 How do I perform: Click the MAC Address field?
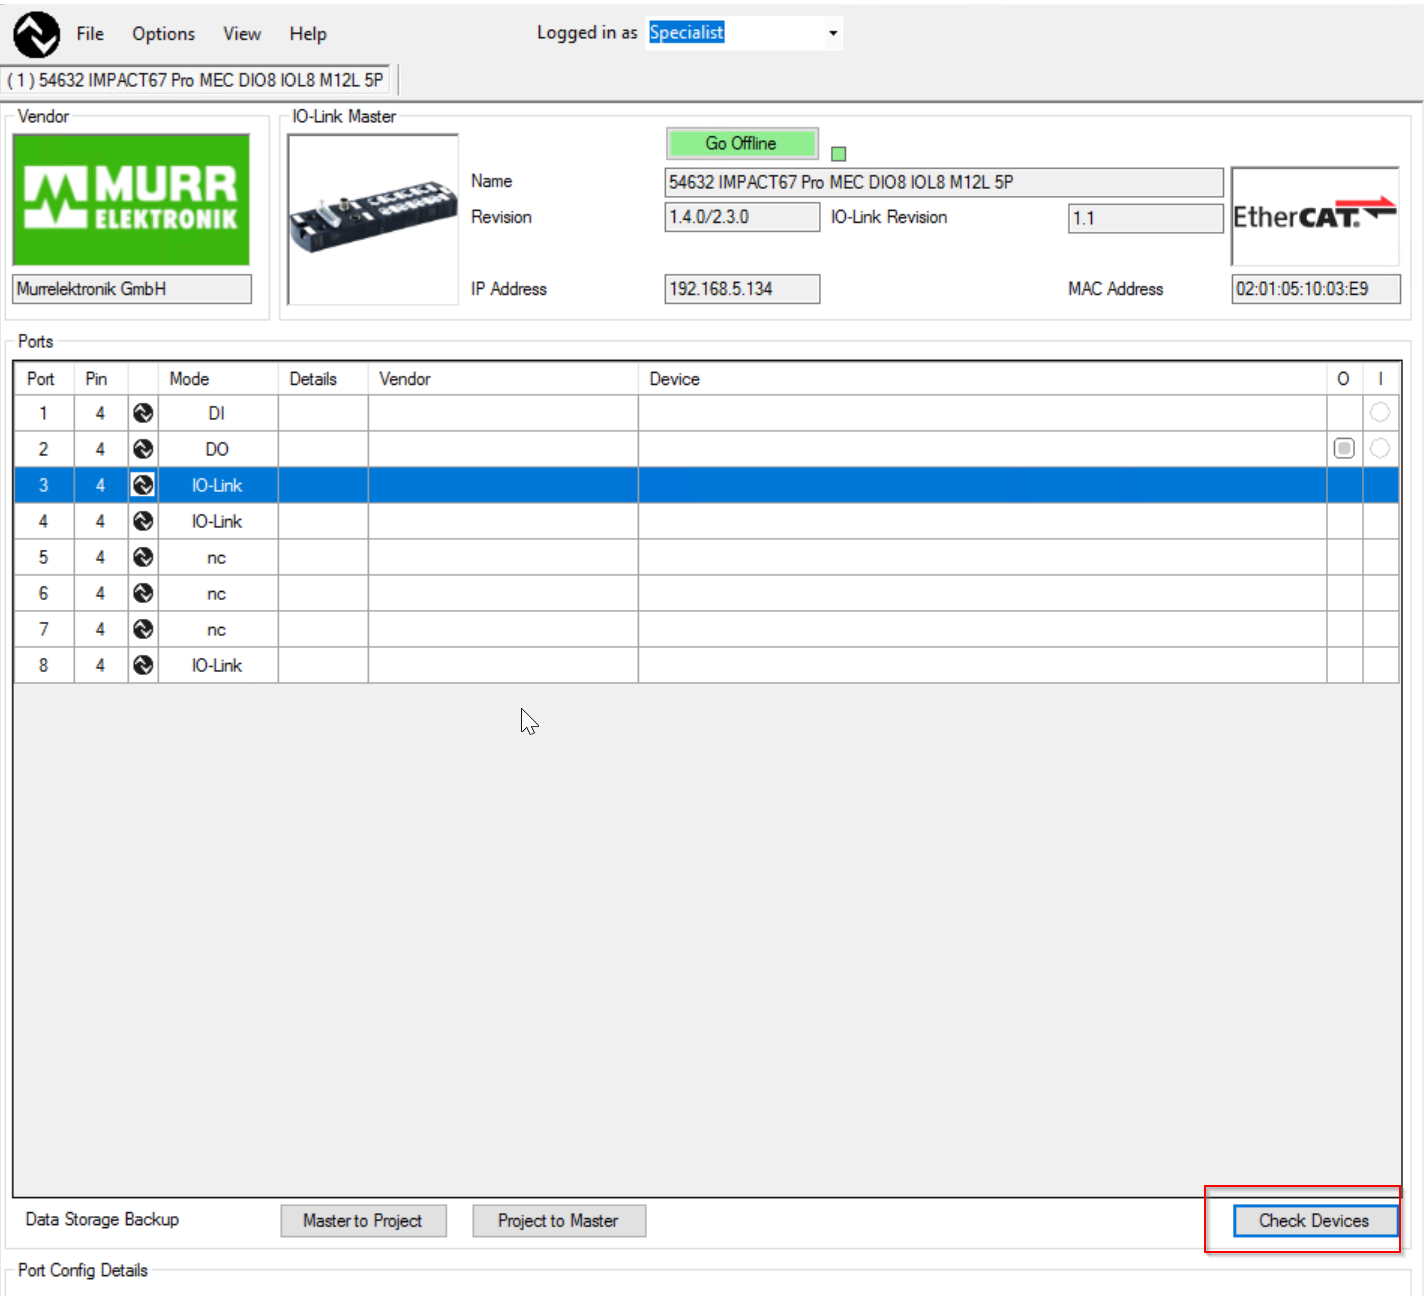[1316, 289]
